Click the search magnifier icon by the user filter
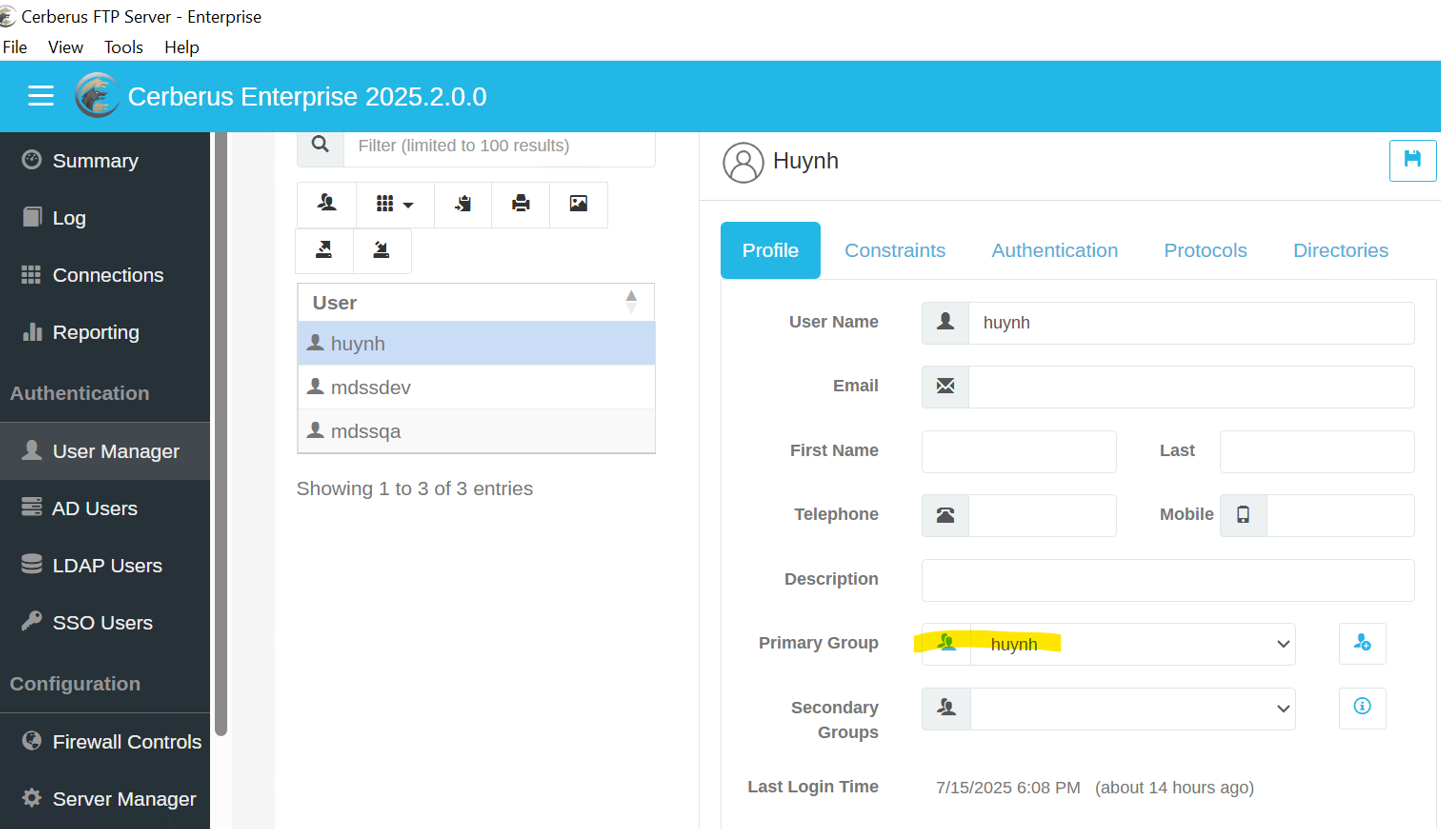 coord(321,145)
